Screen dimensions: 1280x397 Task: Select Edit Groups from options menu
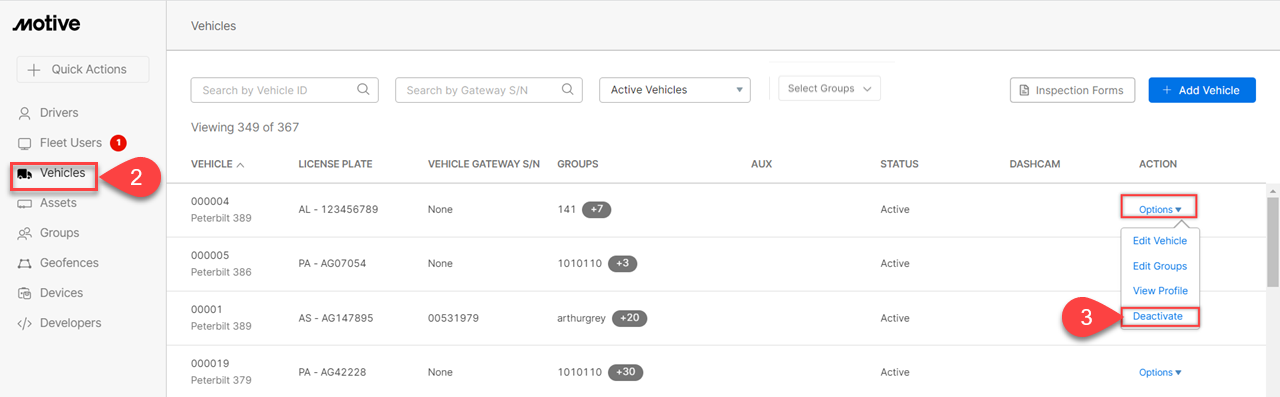1160,266
